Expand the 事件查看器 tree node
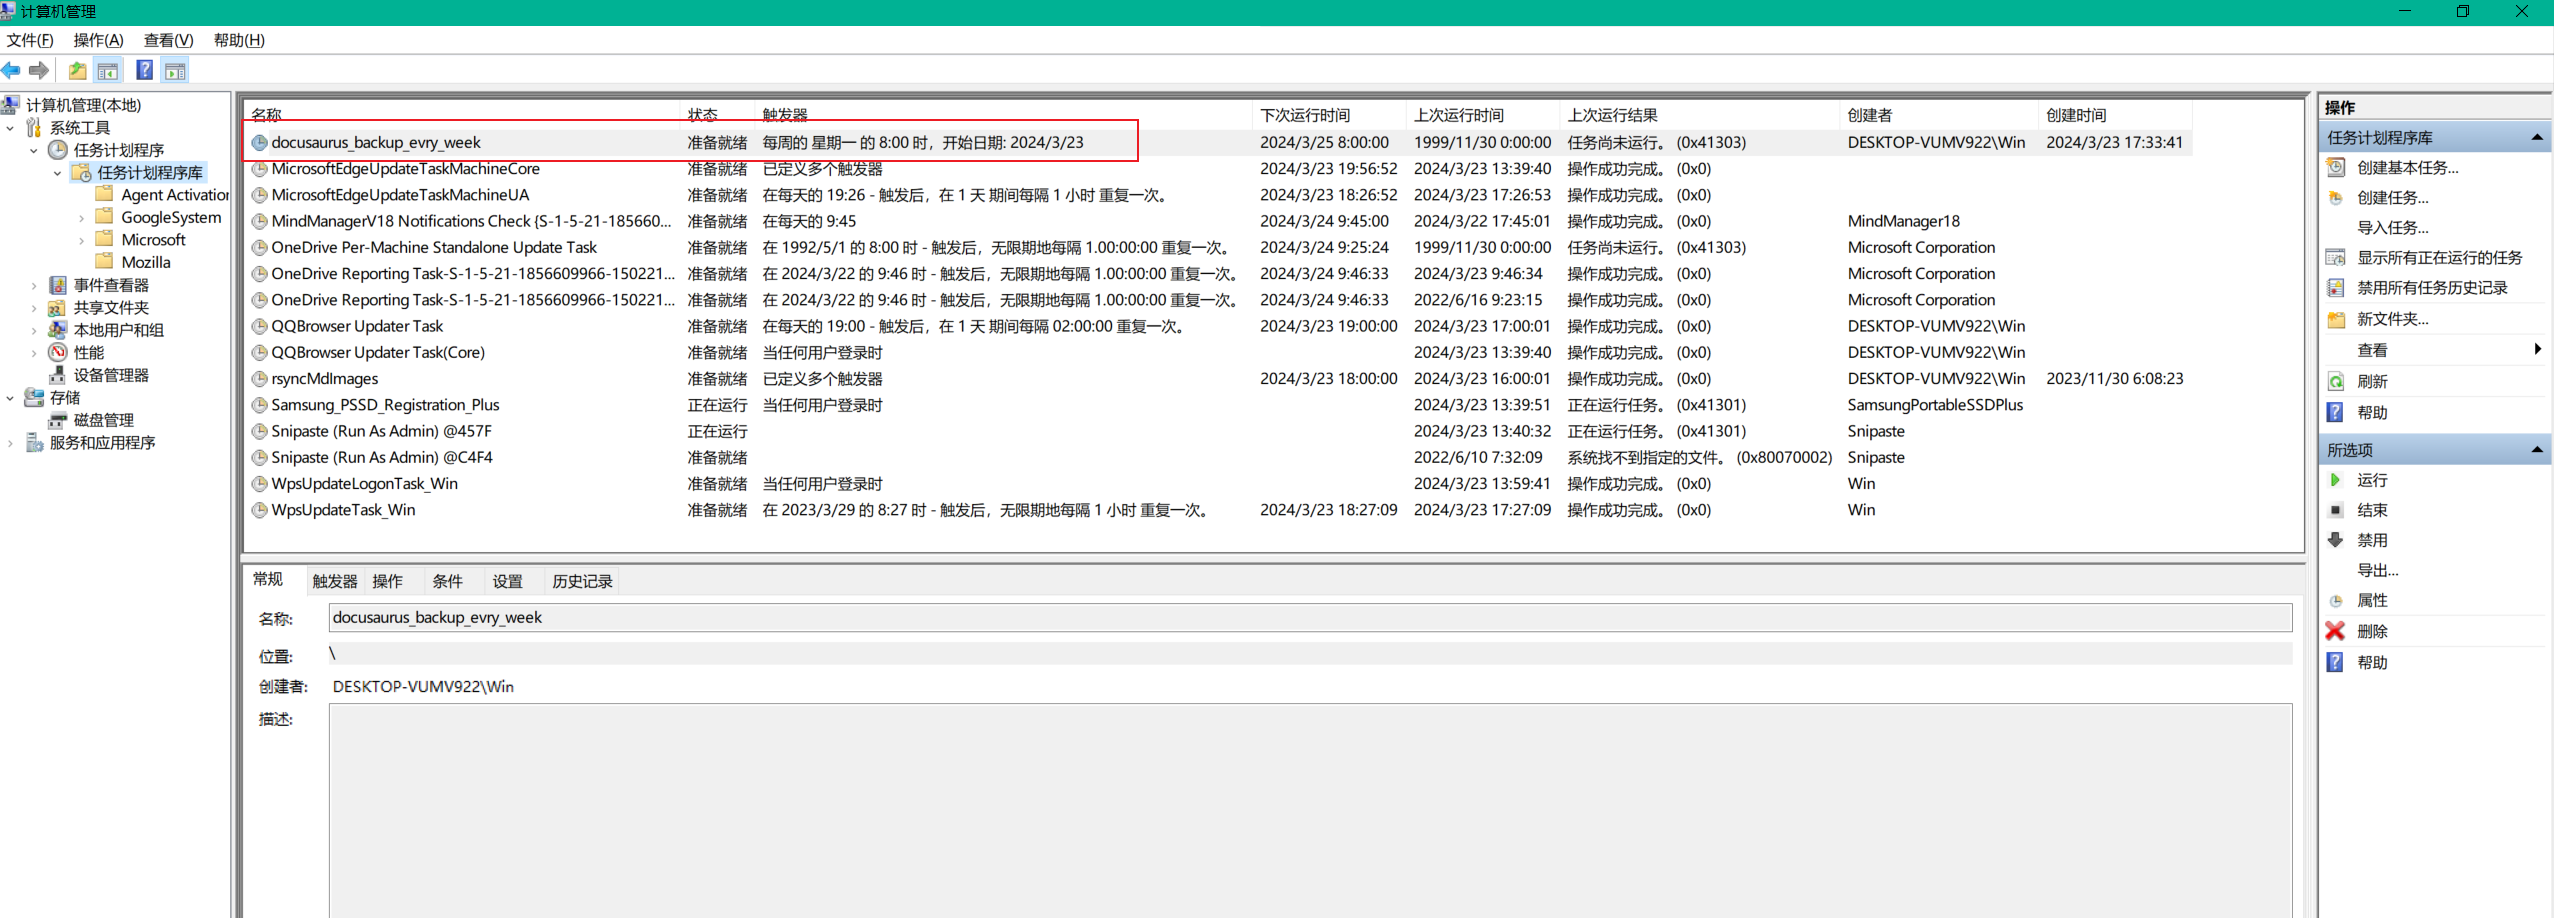The height and width of the screenshot is (918, 2554). (34, 285)
